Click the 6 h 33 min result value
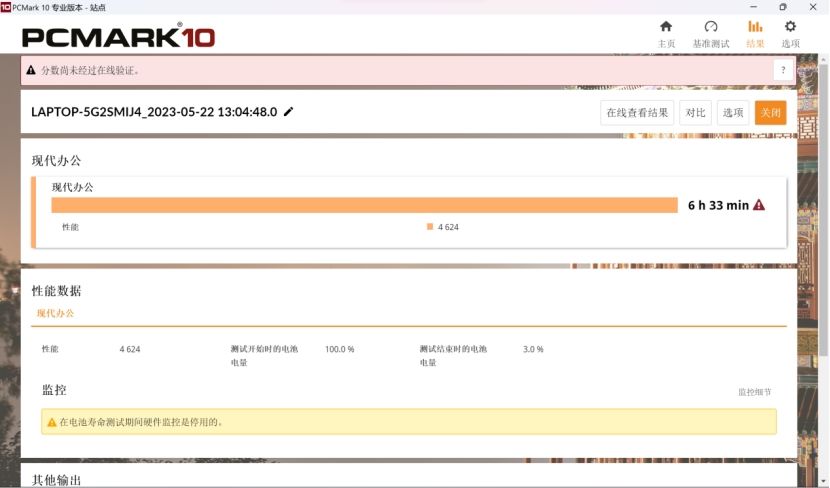The width and height of the screenshot is (830, 488). 718,205
